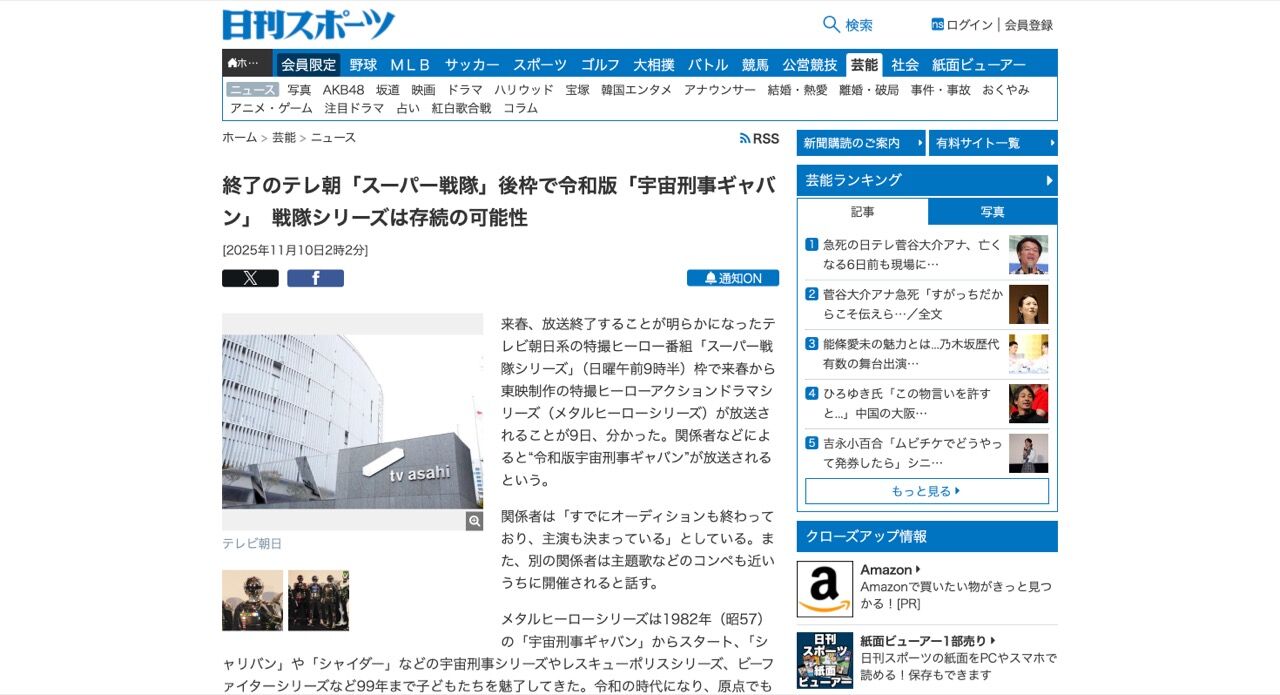Open 紙面ビューアー1部売り link
The height and width of the screenshot is (695, 1280).
(x=928, y=641)
